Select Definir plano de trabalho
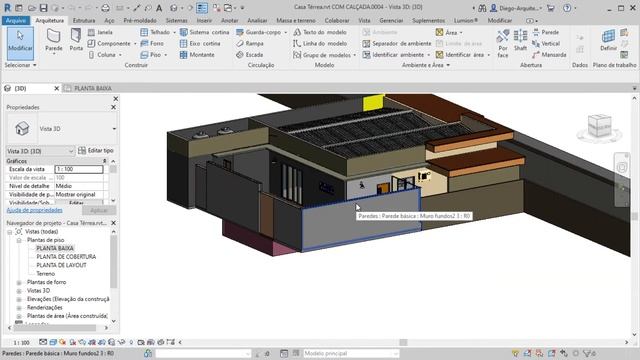The width and height of the screenshot is (640, 360). [x=608, y=40]
